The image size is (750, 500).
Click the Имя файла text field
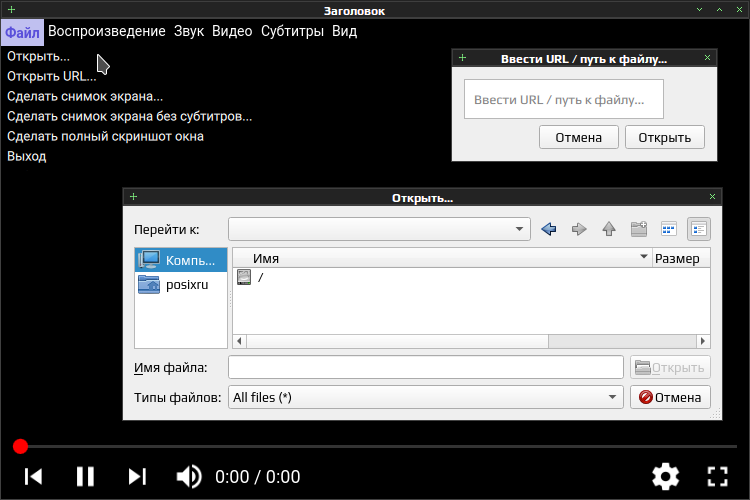426,367
